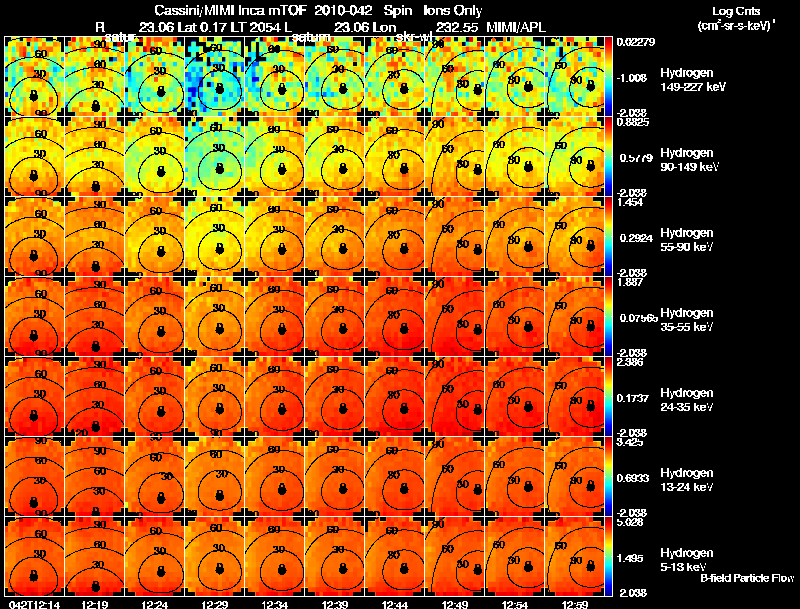Click the 1.495 color scale value
Image resolution: width=800 pixels, height=609 pixels.
pos(632,558)
